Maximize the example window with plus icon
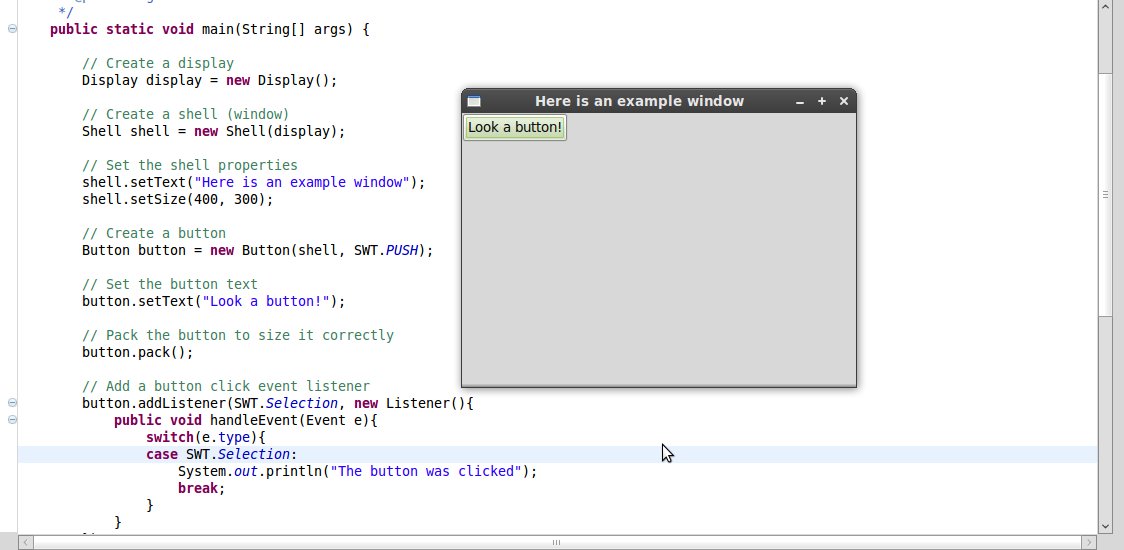The width and height of the screenshot is (1124, 550). (822, 101)
